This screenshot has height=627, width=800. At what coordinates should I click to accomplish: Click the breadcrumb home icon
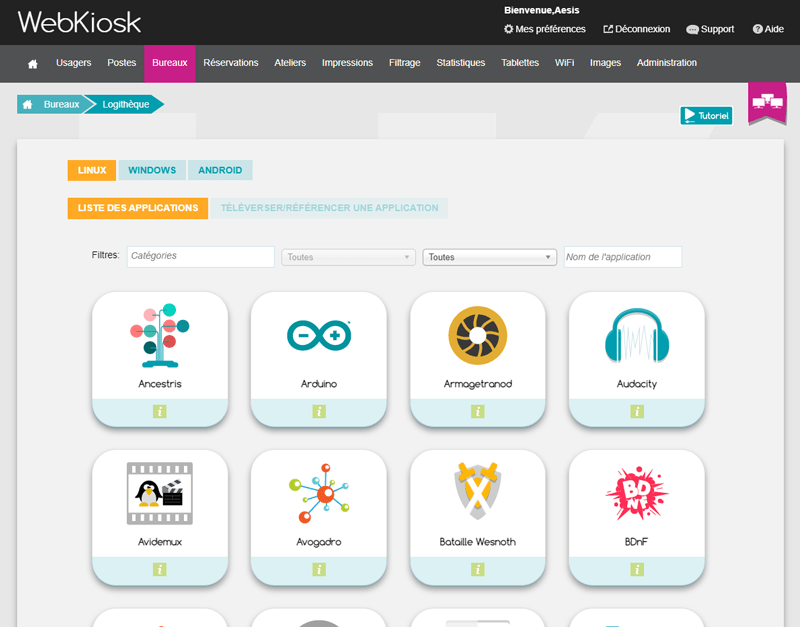point(28,105)
